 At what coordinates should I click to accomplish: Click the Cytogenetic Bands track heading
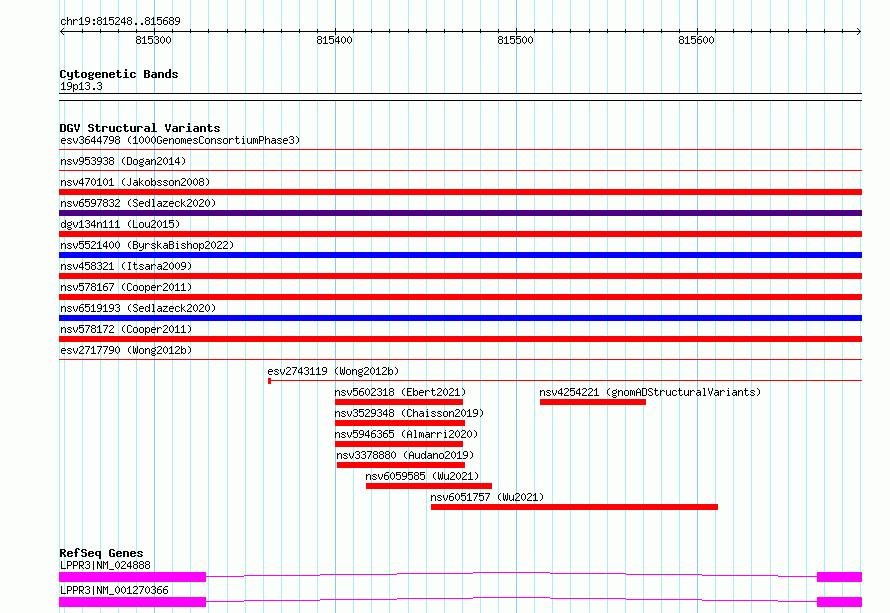click(119, 74)
